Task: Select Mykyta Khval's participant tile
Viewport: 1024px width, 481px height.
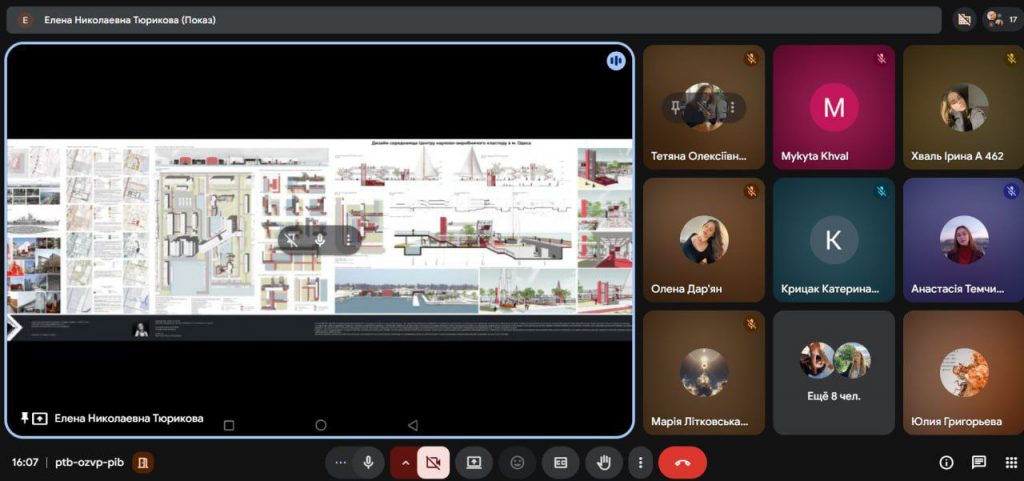Action: pyautogui.click(x=834, y=107)
